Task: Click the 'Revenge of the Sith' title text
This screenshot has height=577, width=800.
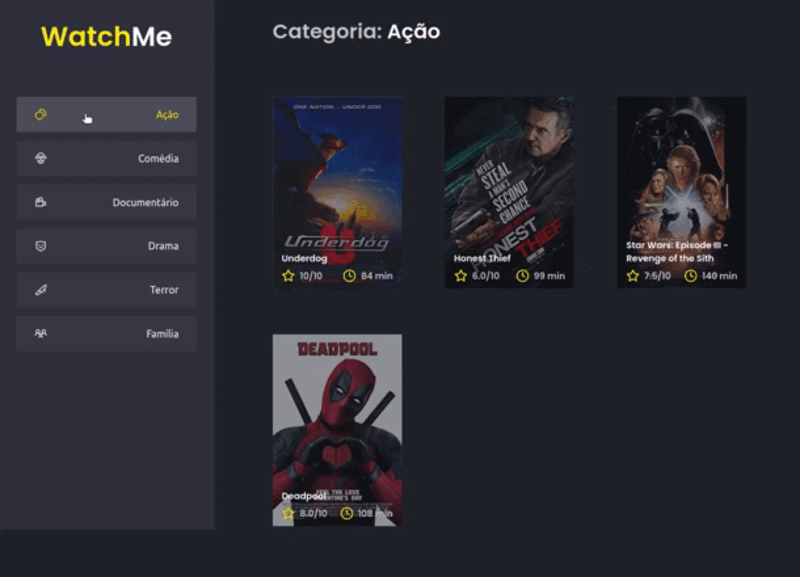Action: click(670, 258)
